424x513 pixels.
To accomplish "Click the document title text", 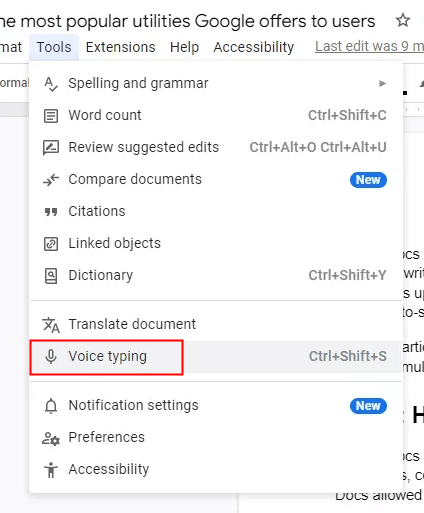I will coord(187,21).
